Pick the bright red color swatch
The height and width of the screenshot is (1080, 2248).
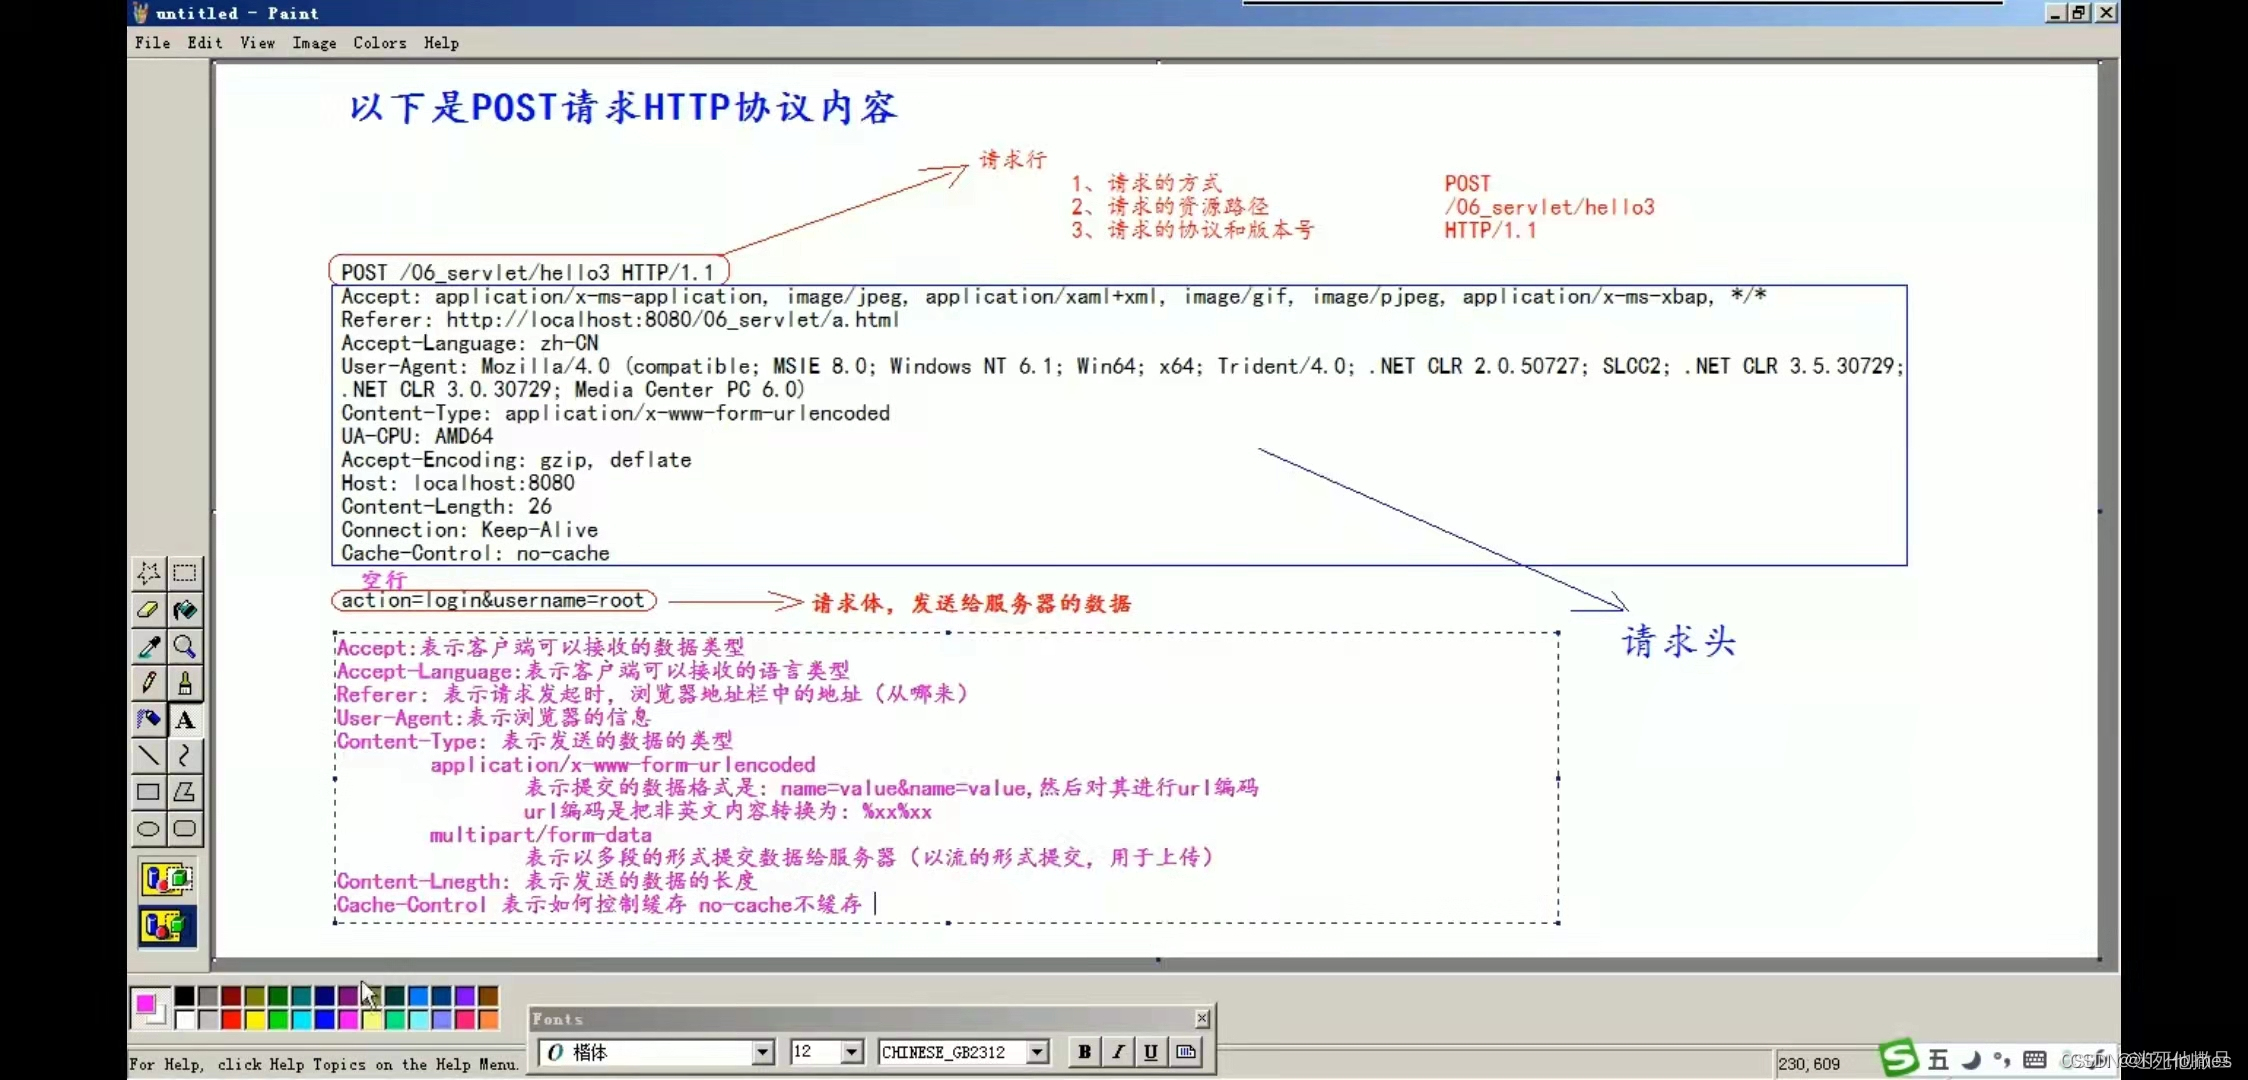[231, 1019]
